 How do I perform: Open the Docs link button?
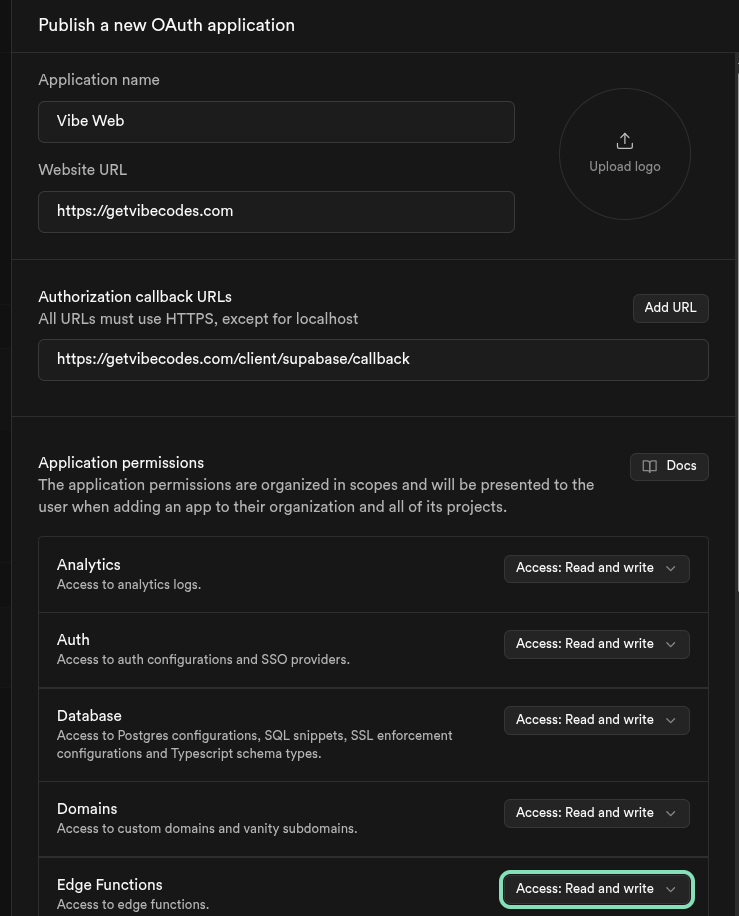click(669, 466)
